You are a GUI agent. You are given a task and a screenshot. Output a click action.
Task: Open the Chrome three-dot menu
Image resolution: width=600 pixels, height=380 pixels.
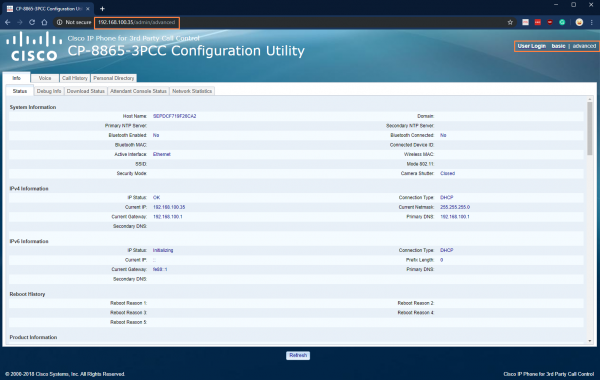[592, 22]
